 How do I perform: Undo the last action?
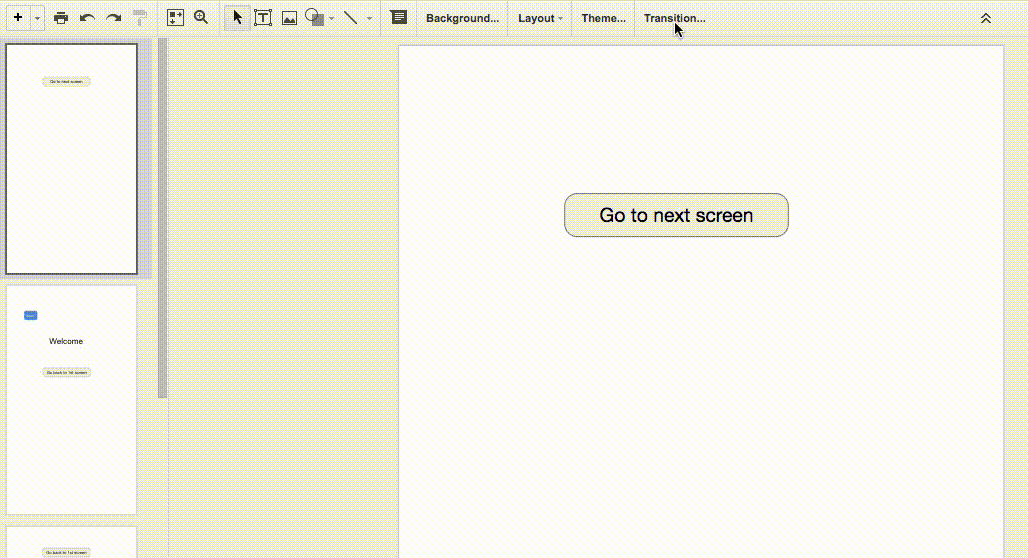87,18
